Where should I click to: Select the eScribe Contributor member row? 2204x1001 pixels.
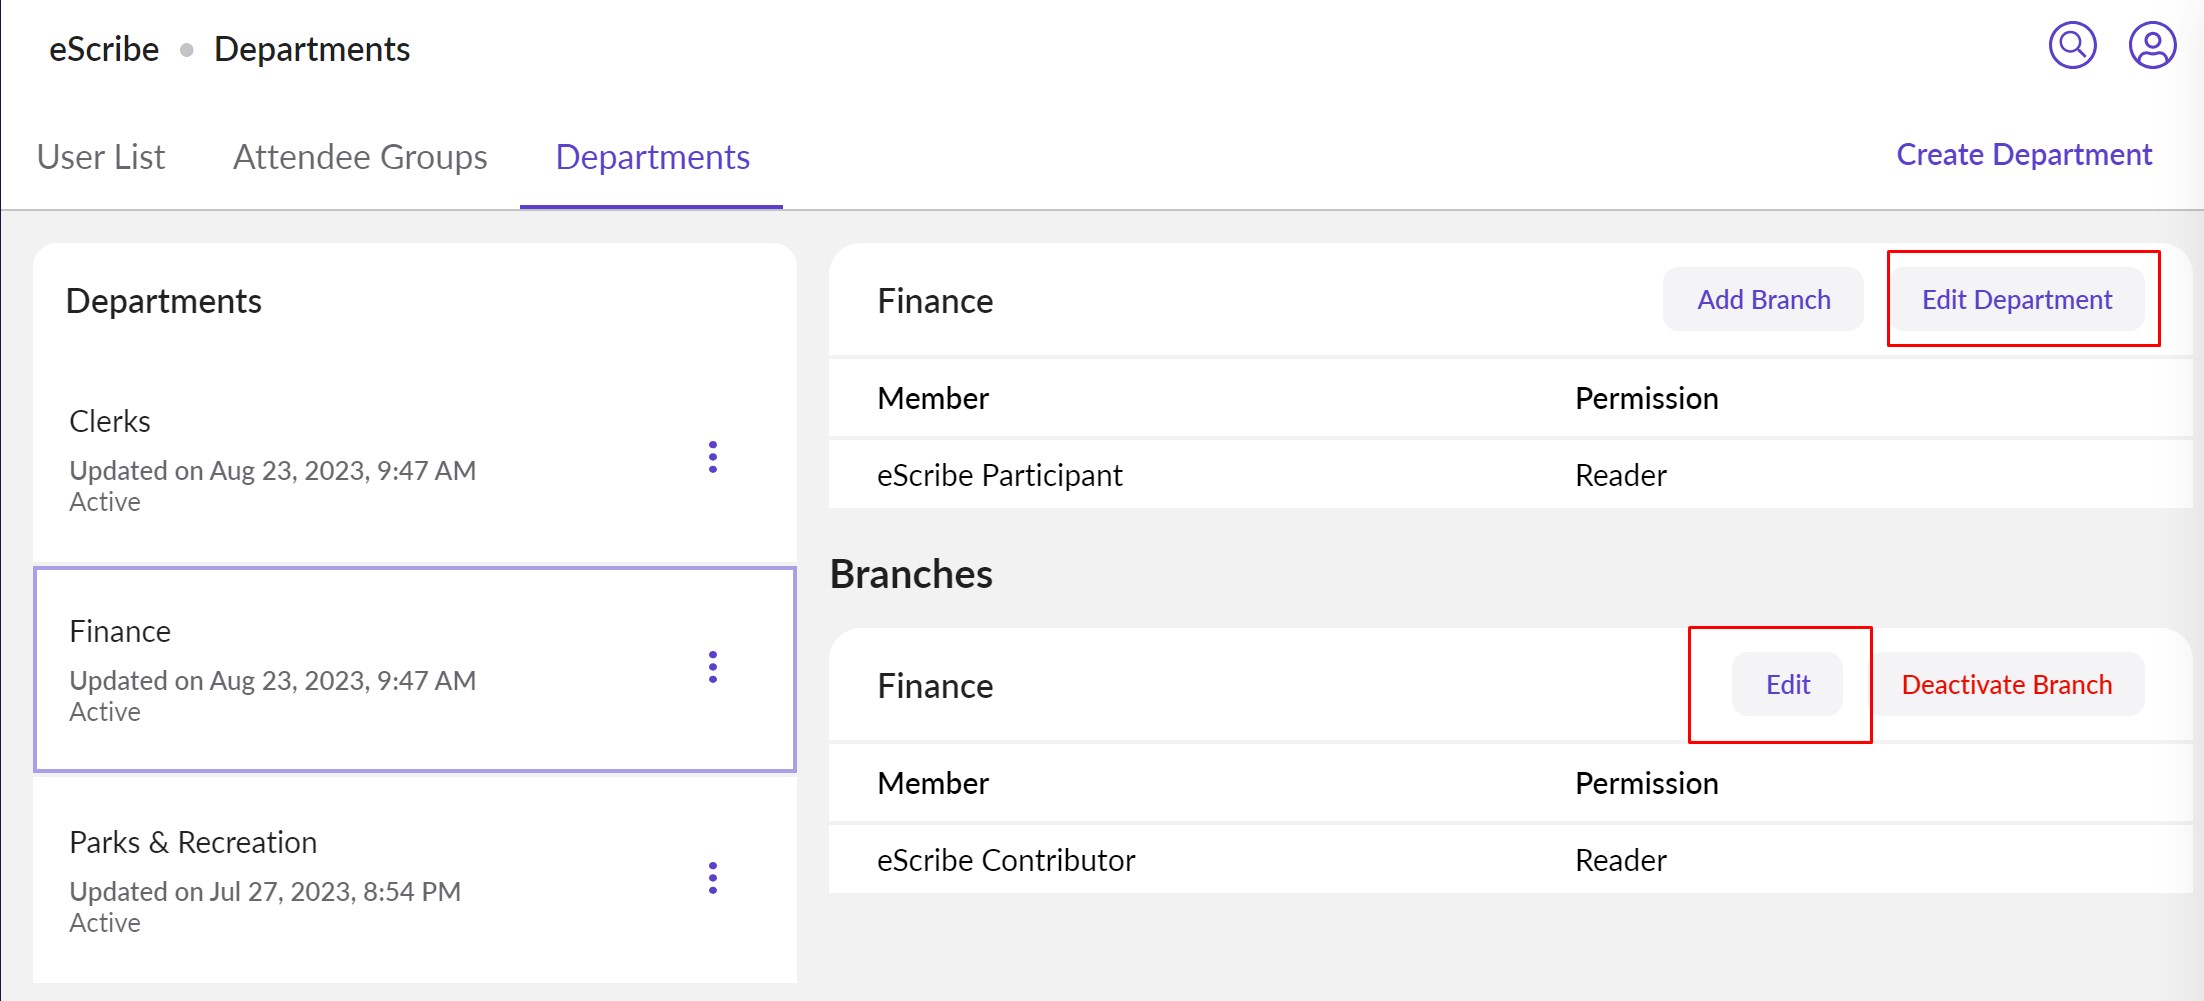coord(1005,860)
